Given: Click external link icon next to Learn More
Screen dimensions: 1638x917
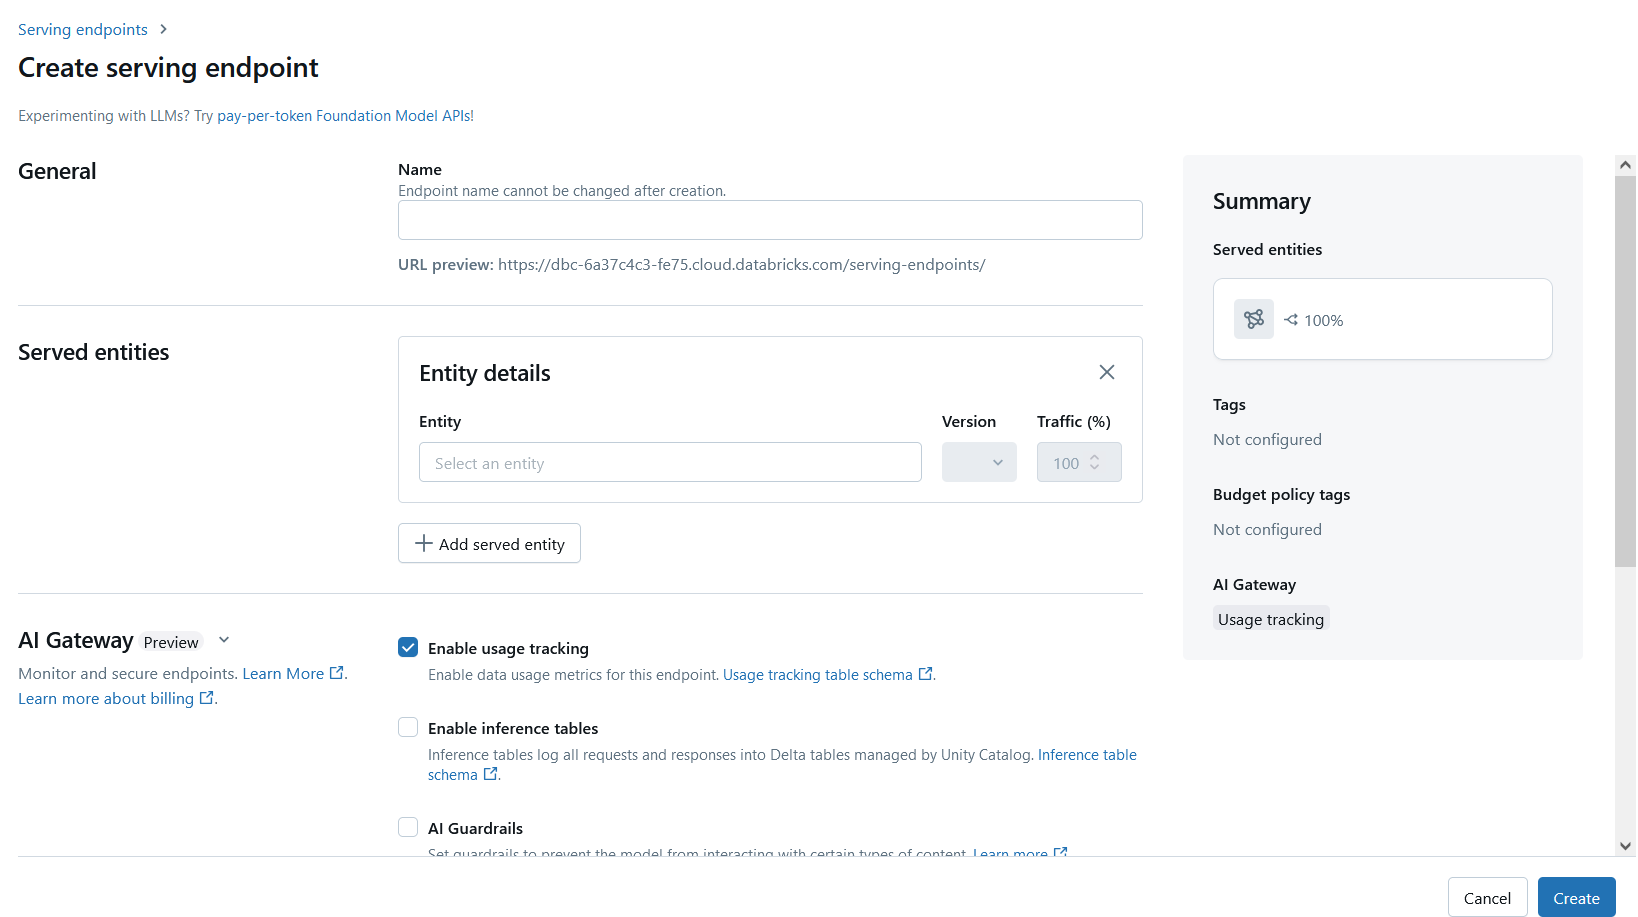Looking at the screenshot, I should pos(337,673).
